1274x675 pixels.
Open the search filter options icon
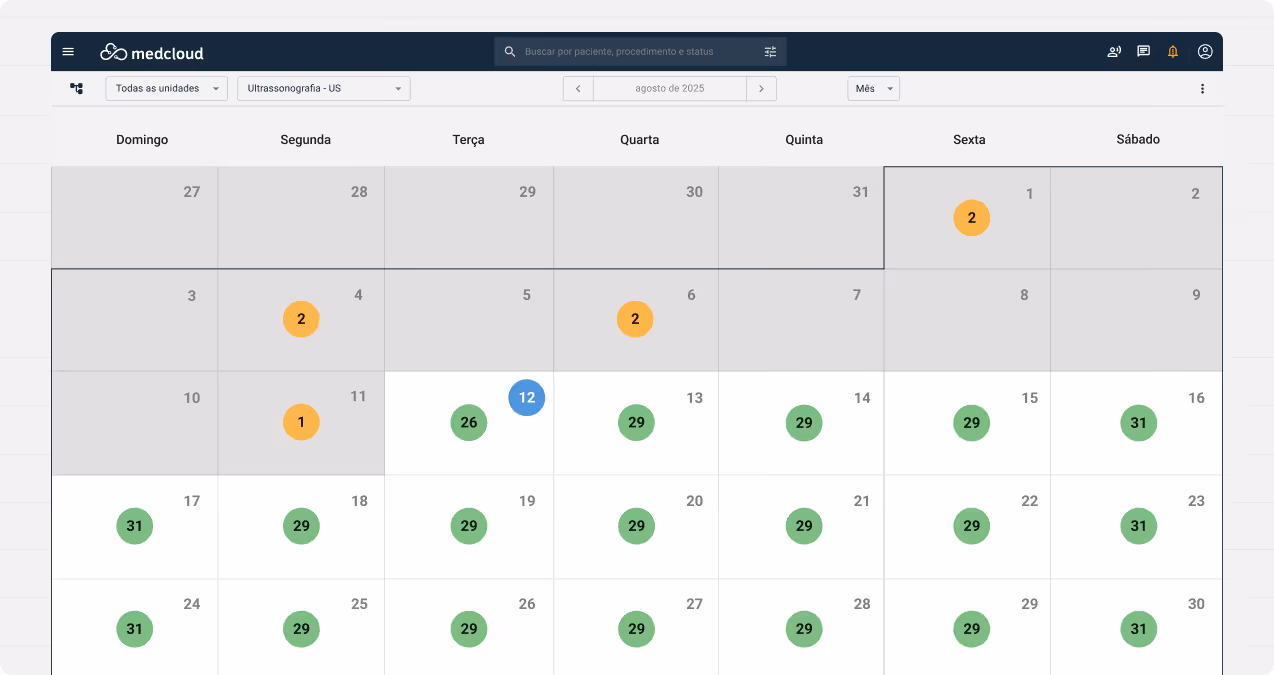pos(770,51)
